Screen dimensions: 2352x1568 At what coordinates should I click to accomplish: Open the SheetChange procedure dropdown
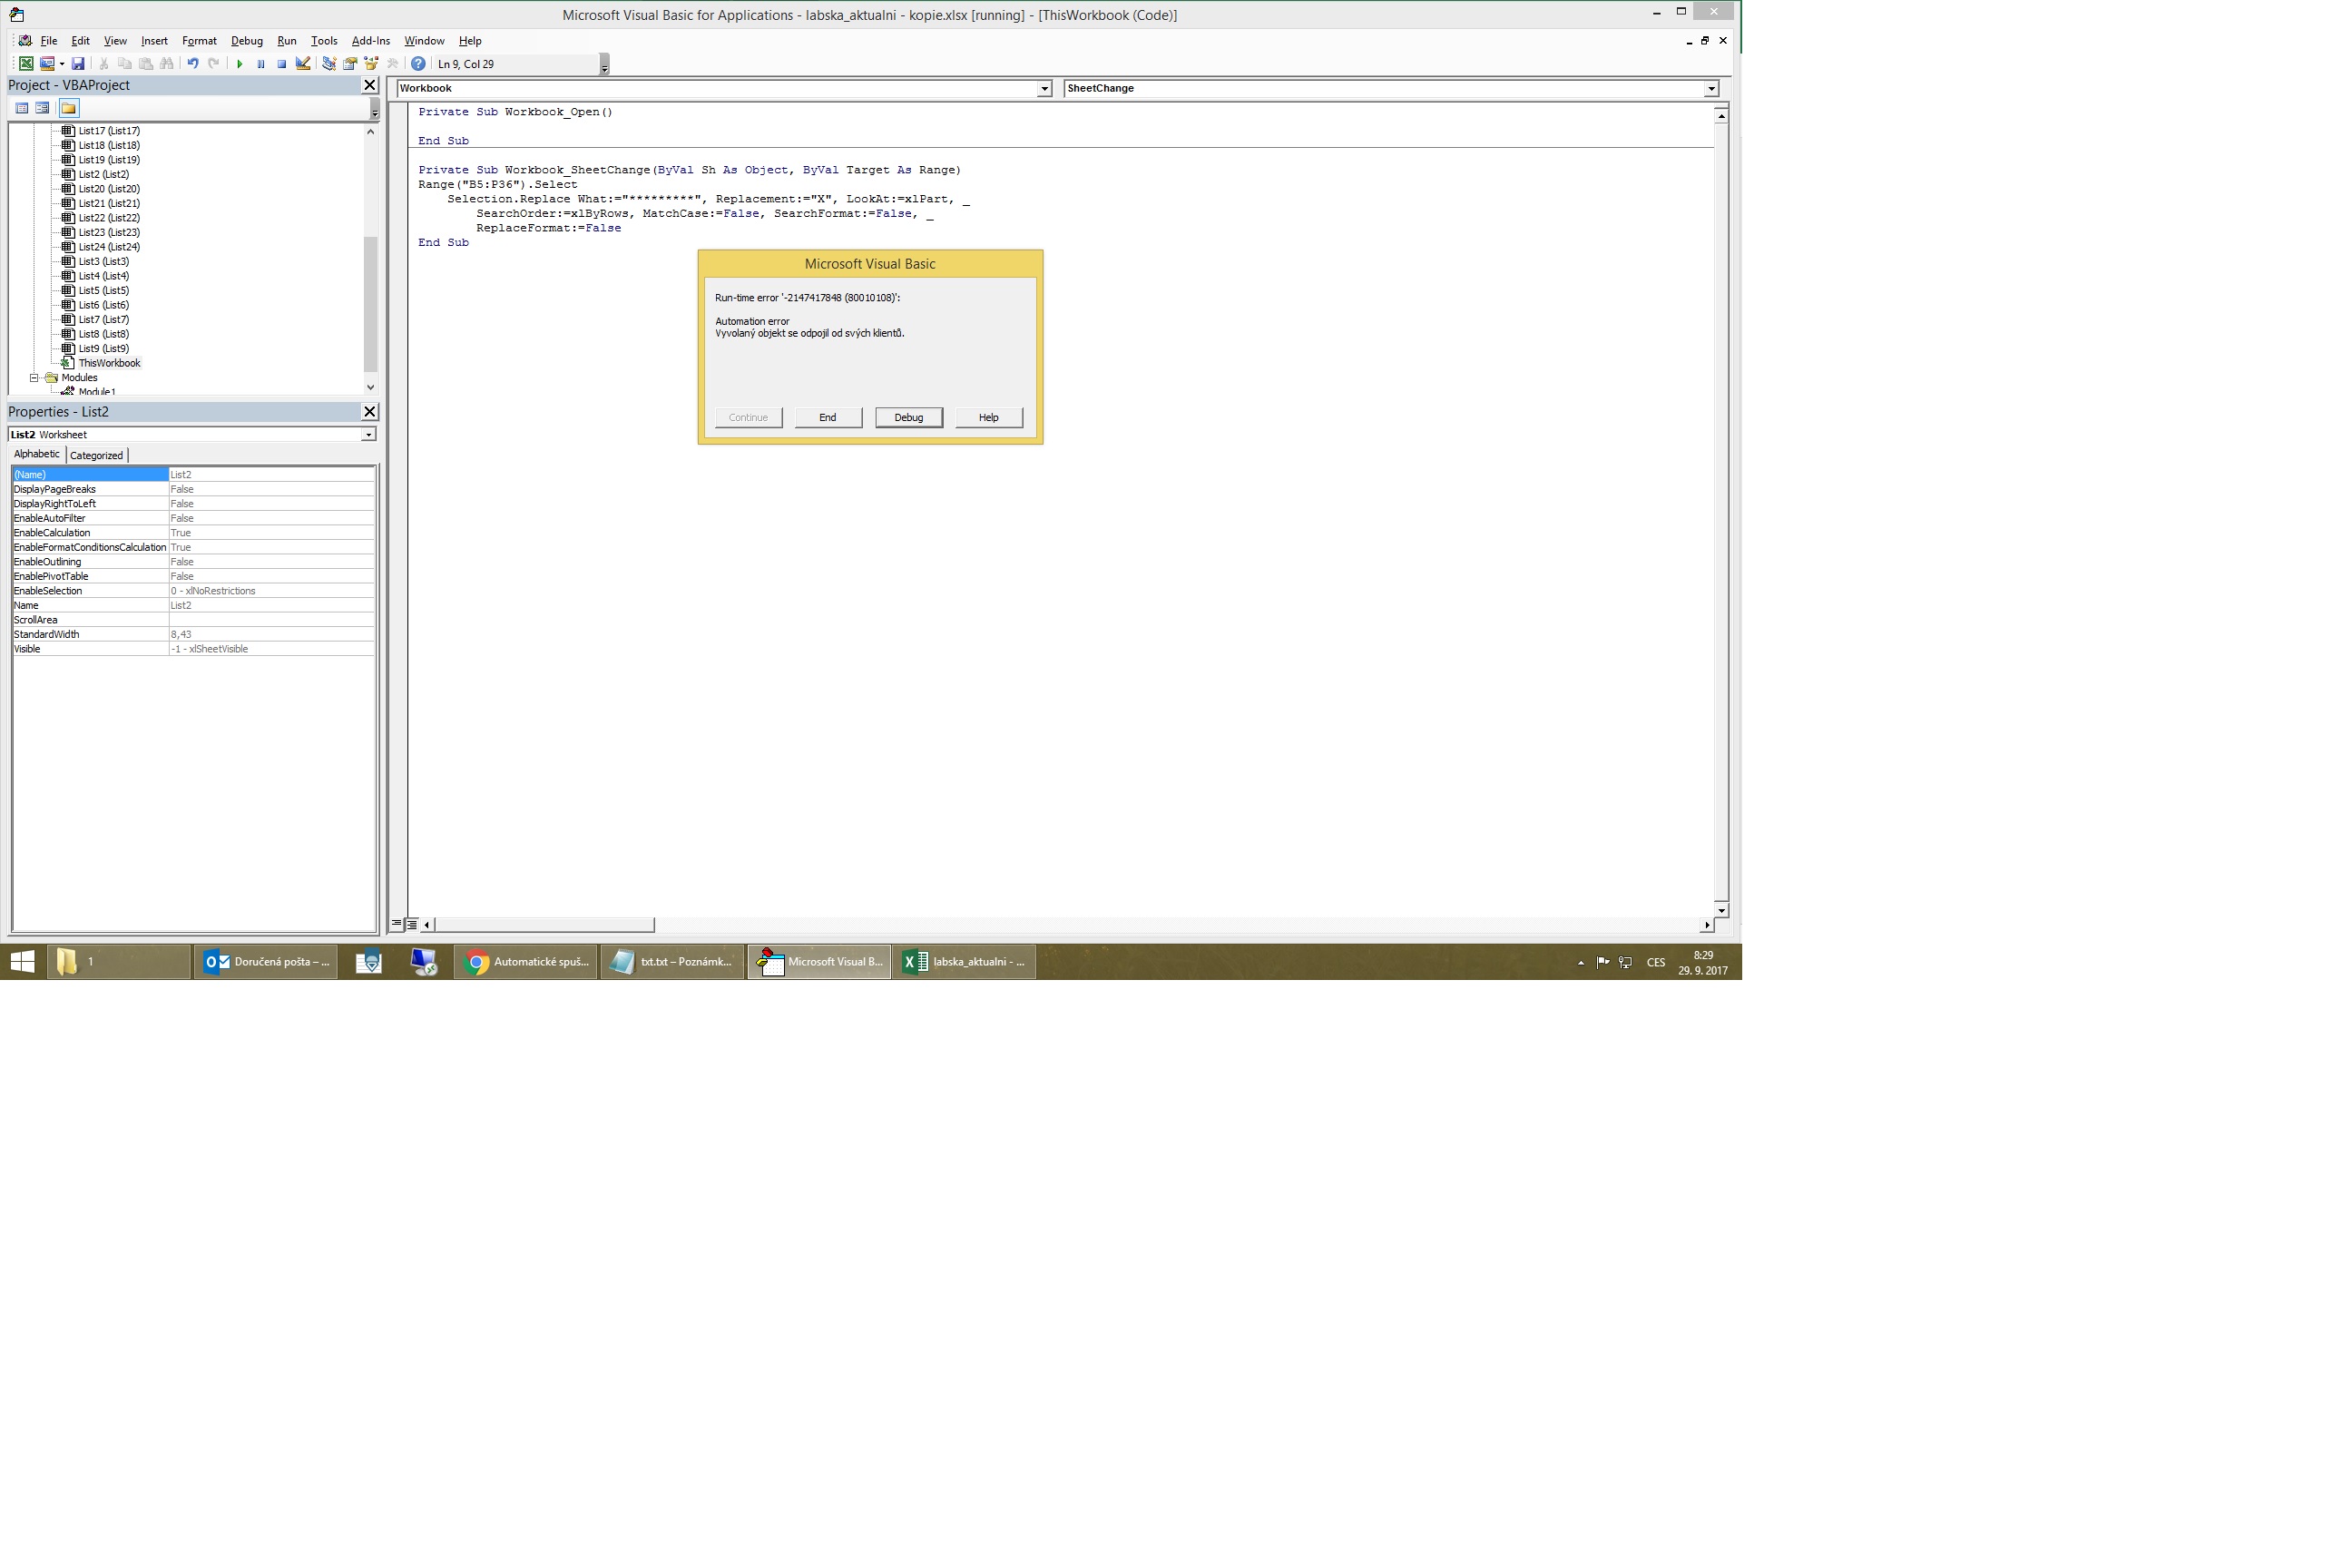tap(1711, 89)
